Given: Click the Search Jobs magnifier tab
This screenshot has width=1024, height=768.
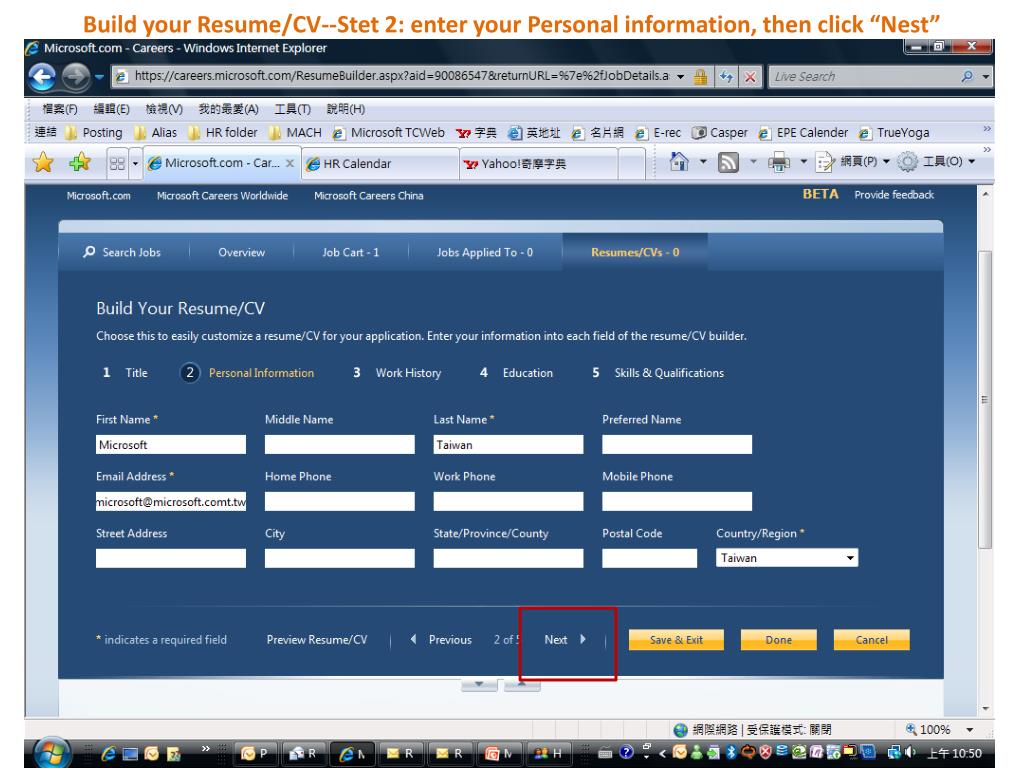Looking at the screenshot, I should [x=122, y=252].
